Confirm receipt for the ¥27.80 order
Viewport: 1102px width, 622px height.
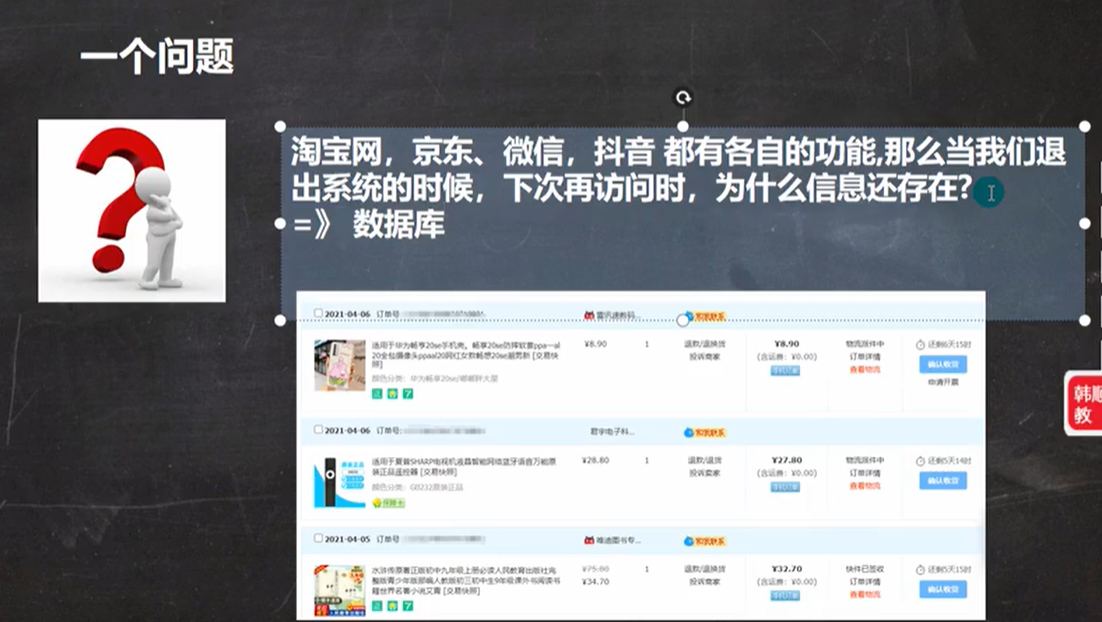942,481
